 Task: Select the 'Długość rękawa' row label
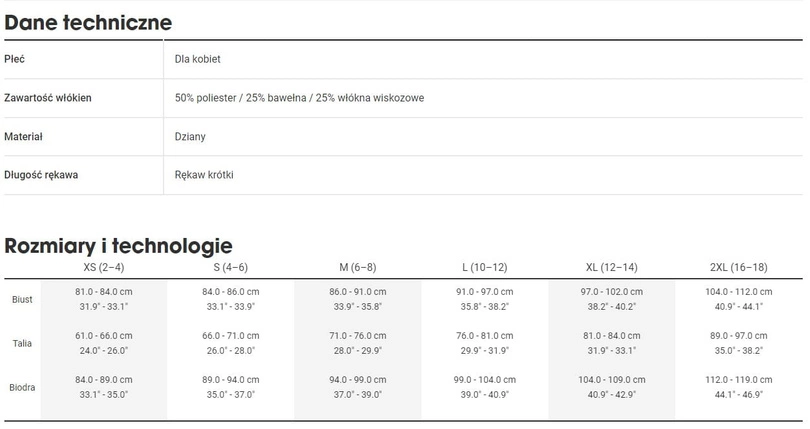click(42, 175)
